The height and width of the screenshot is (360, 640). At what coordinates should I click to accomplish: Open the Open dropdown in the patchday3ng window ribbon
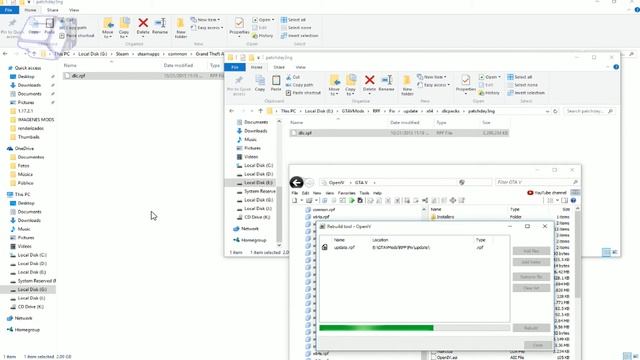[x=489, y=77]
